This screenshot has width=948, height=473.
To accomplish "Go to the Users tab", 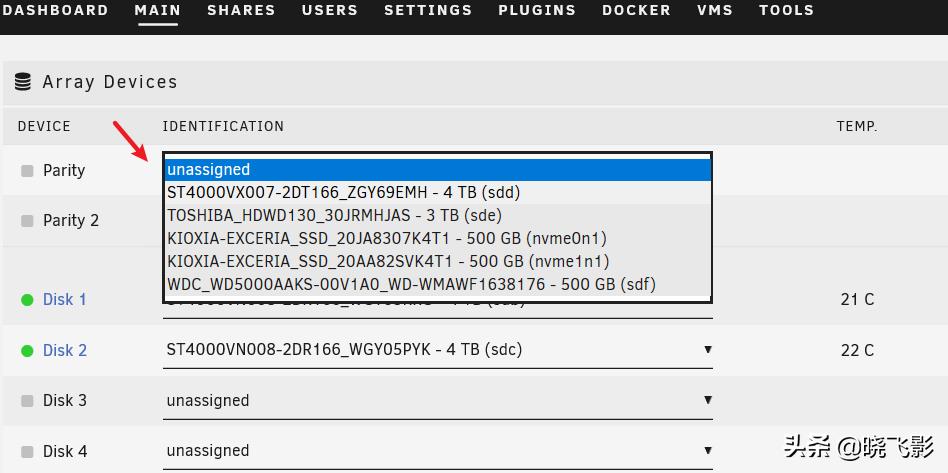I will click(330, 10).
